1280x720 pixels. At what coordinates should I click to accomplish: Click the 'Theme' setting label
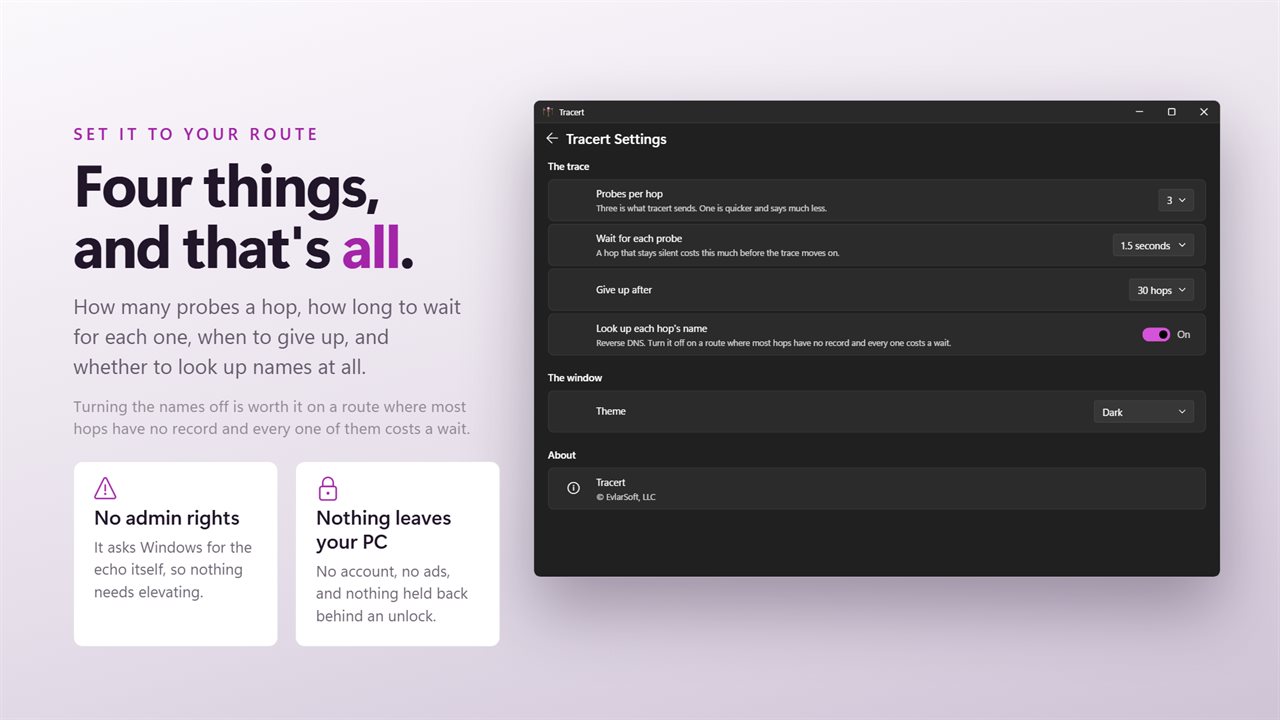(611, 411)
